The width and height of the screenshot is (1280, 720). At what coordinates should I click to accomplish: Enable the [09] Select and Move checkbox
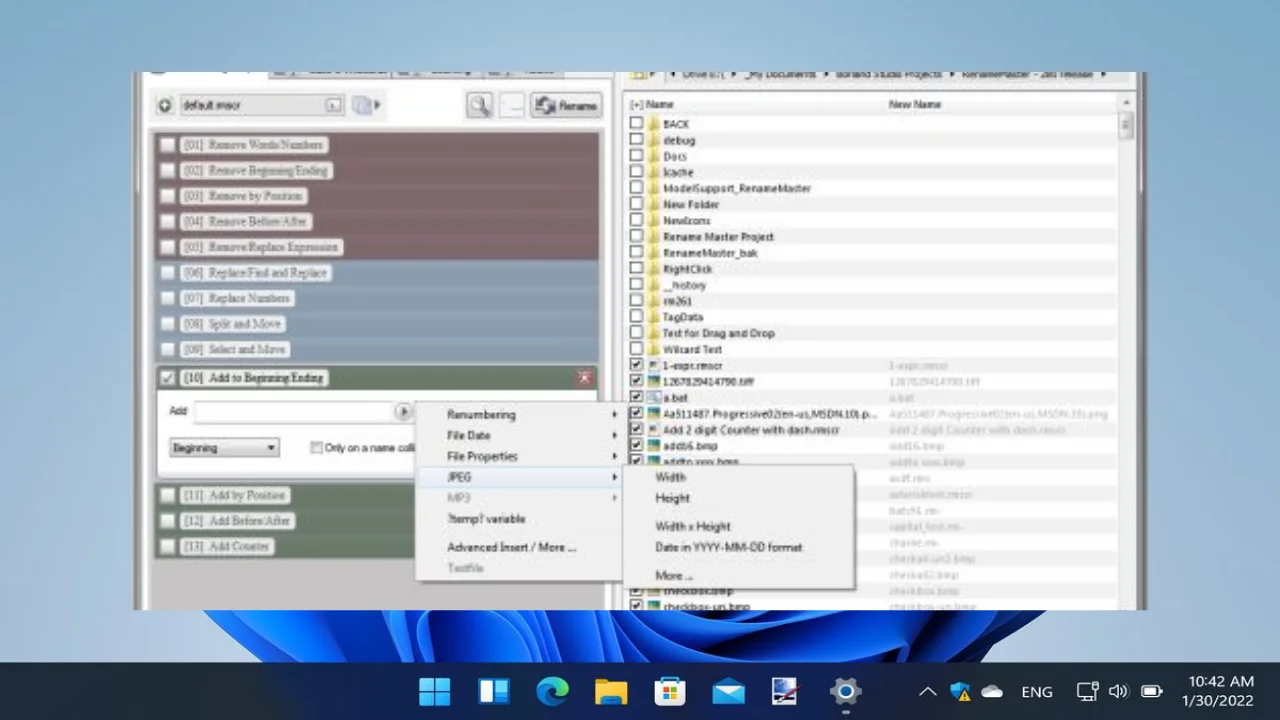point(167,350)
